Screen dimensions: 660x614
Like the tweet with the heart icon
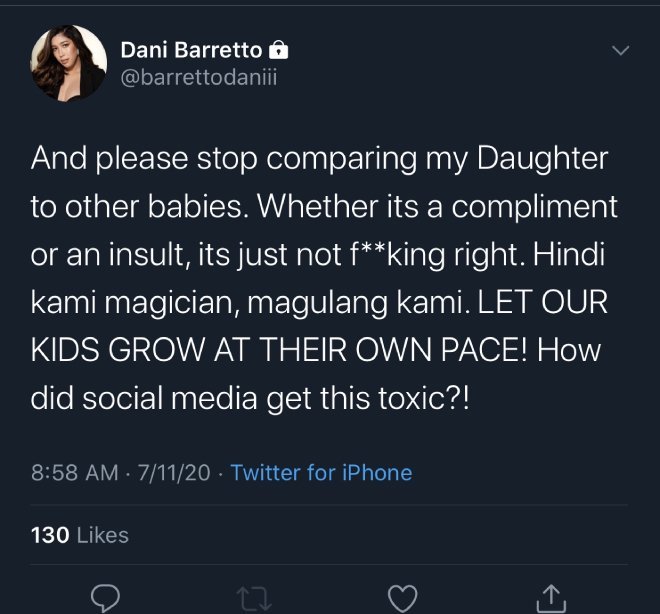click(401, 597)
